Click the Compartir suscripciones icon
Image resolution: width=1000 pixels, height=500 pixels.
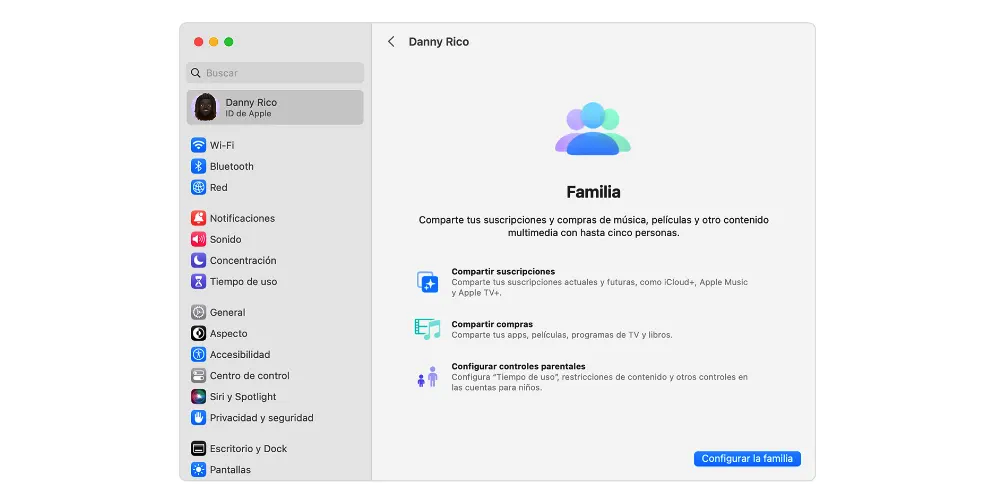coord(427,282)
